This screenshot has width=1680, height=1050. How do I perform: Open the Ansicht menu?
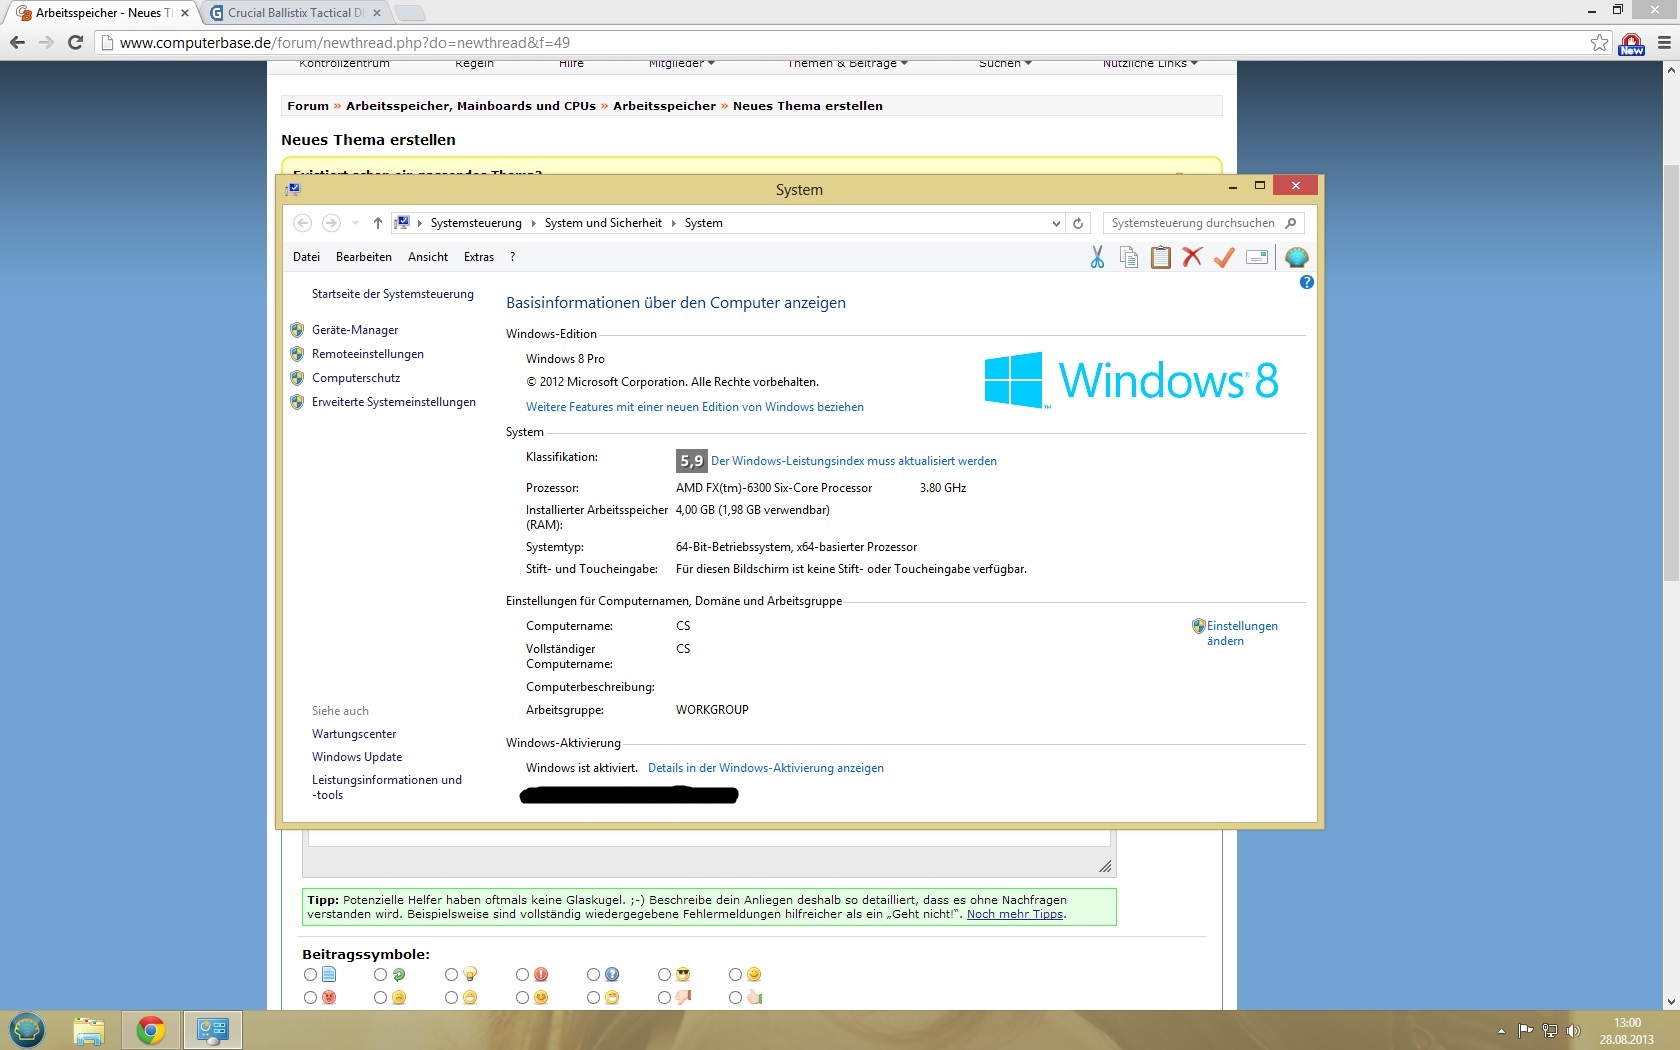point(428,257)
